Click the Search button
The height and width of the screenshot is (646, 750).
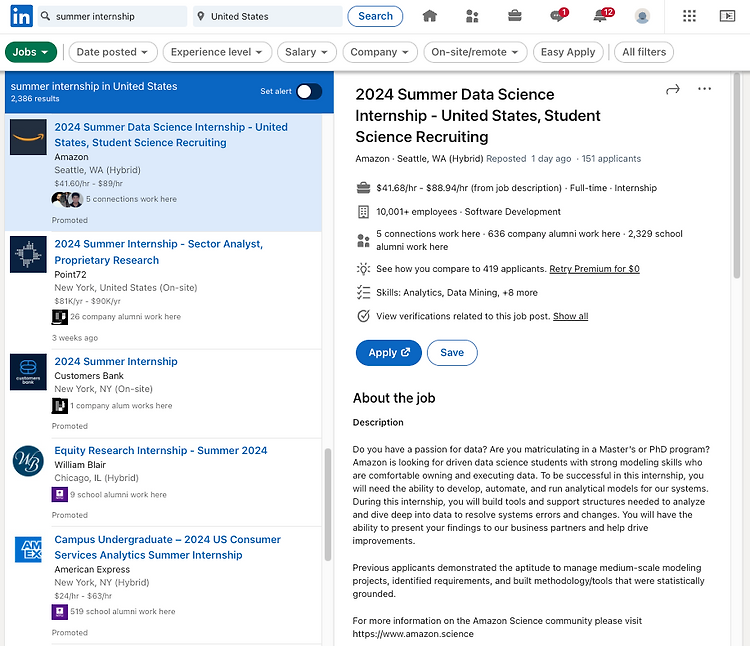pos(375,16)
